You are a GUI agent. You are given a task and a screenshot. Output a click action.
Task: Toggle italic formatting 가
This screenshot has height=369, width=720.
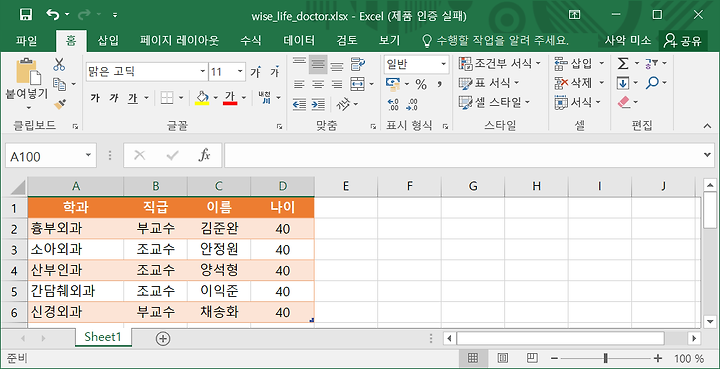point(114,98)
